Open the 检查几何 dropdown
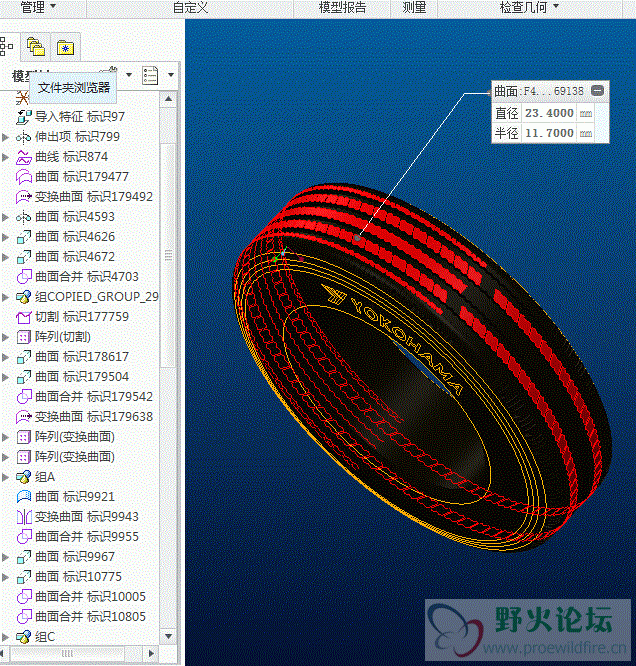This screenshot has height=666, width=636. 529,7
